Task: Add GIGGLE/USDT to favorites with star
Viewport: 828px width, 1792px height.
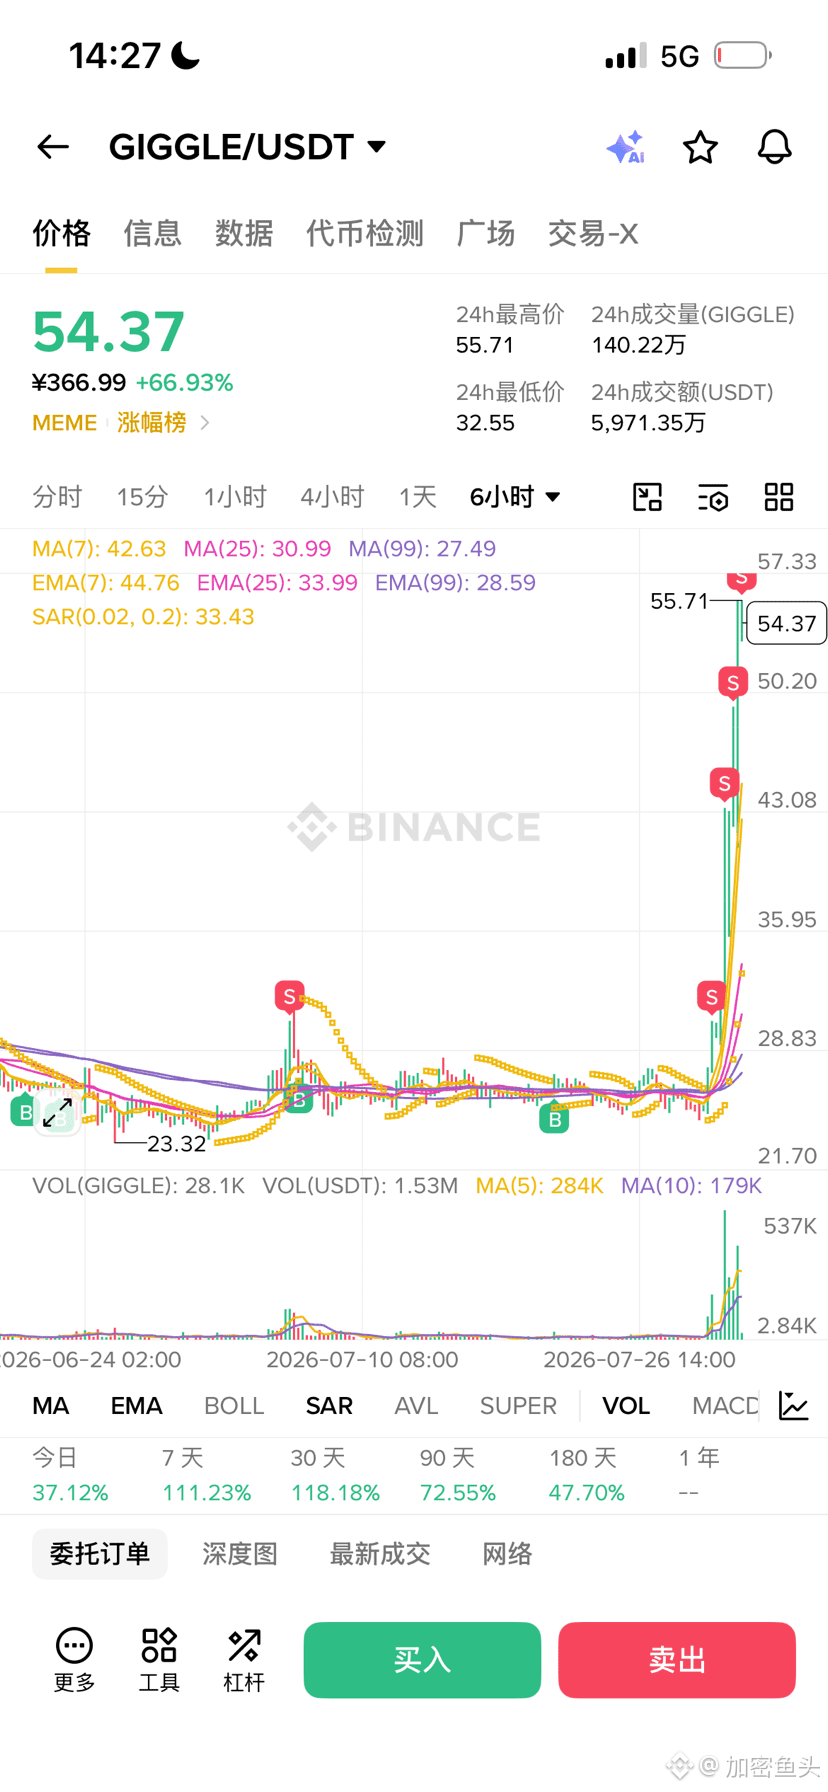Action: [x=700, y=147]
